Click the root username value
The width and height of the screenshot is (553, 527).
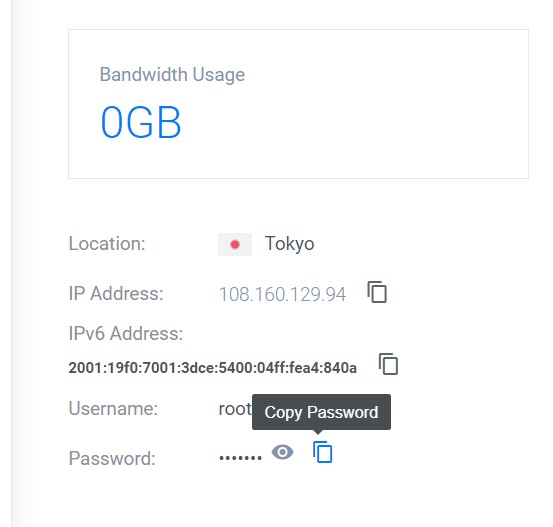[x=235, y=409]
